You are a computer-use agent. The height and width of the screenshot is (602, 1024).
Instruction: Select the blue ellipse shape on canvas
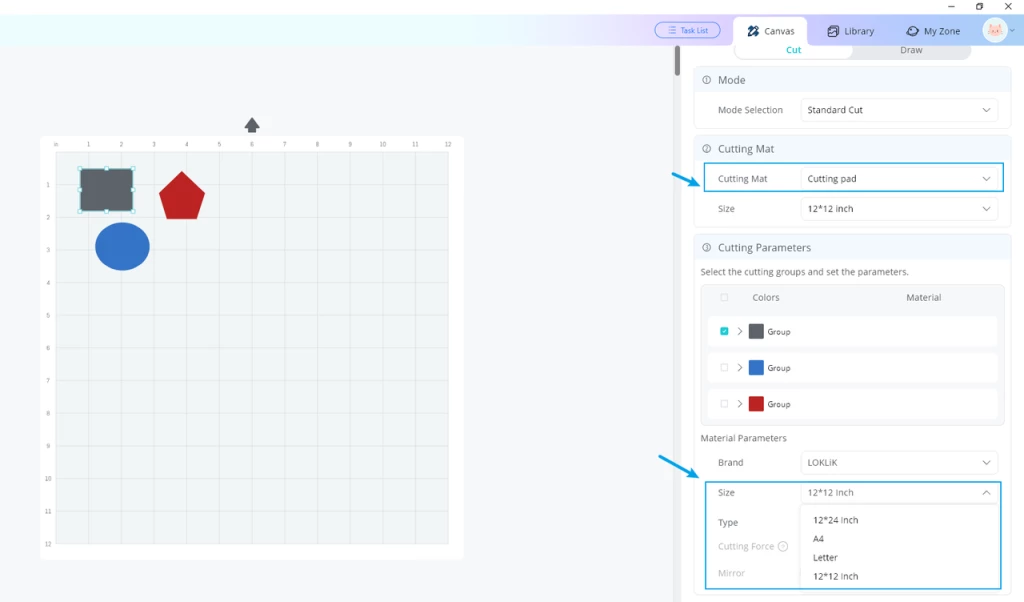click(x=122, y=246)
